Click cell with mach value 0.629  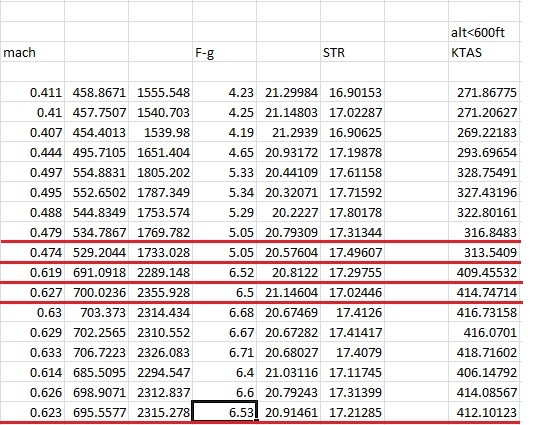pyautogui.click(x=32, y=332)
